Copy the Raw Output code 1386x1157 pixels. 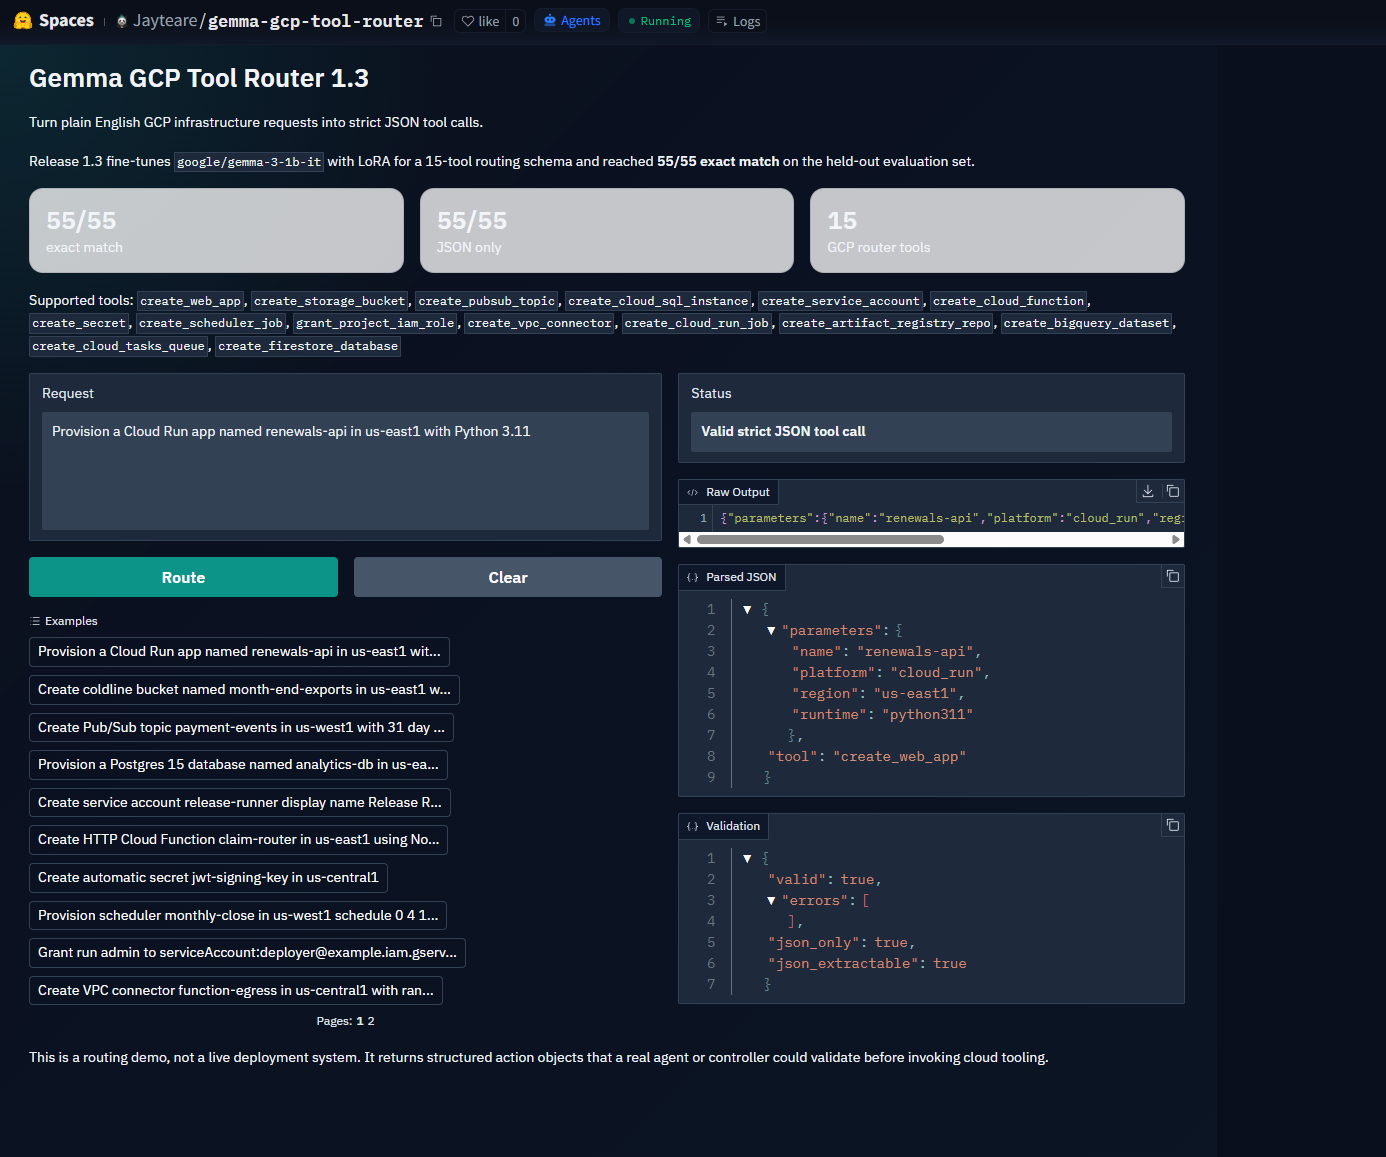(1173, 491)
